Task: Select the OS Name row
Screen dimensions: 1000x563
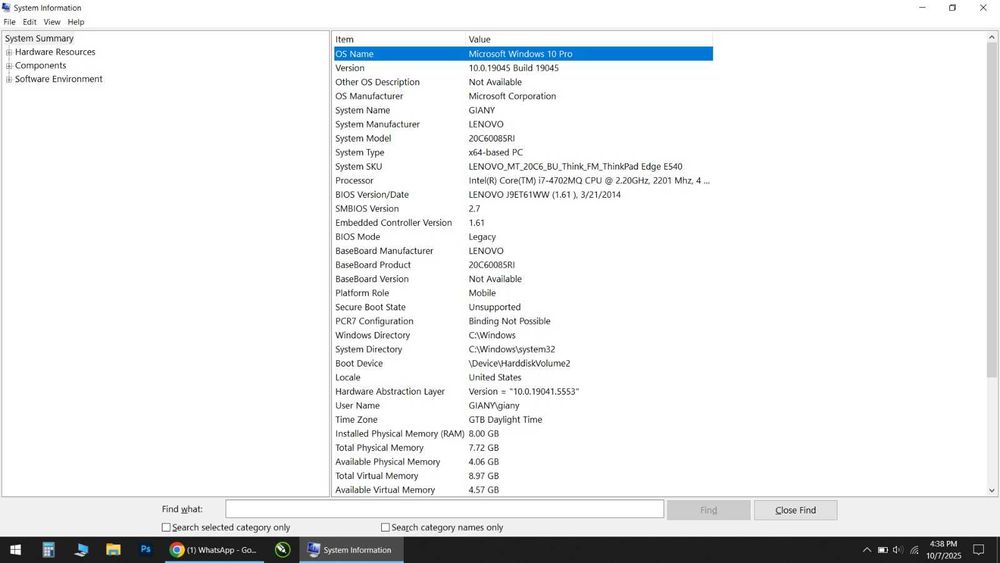Action: (523, 54)
